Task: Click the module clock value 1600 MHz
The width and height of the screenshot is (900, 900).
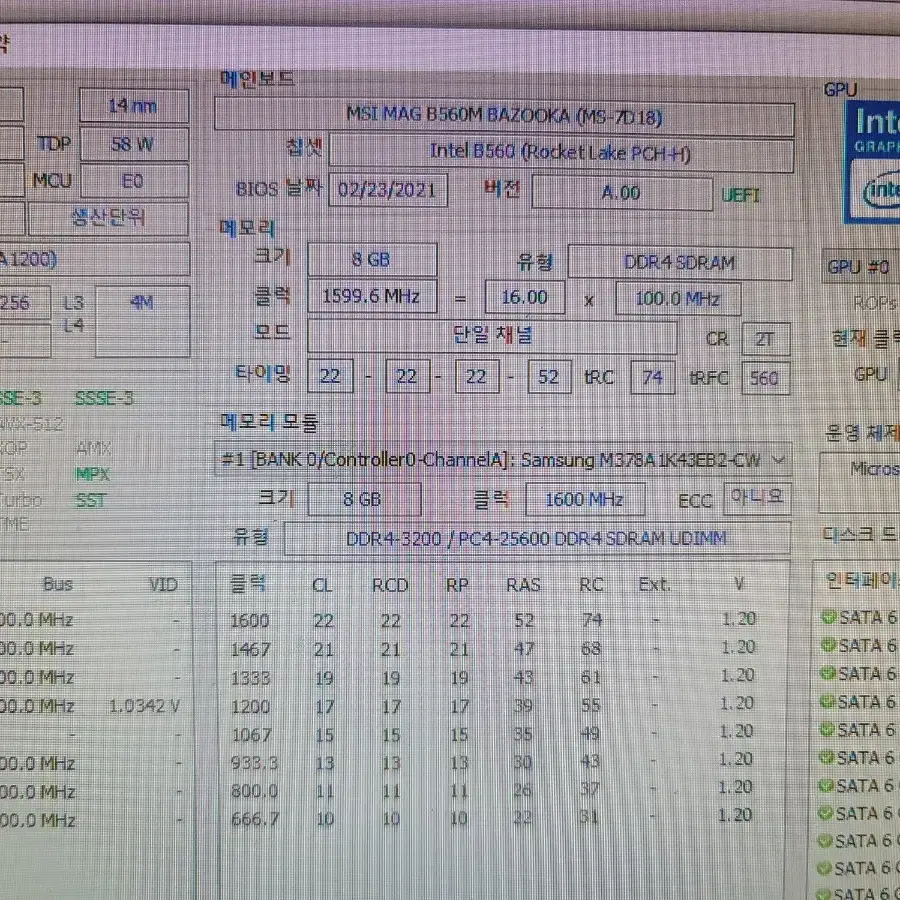Action: tap(584, 499)
